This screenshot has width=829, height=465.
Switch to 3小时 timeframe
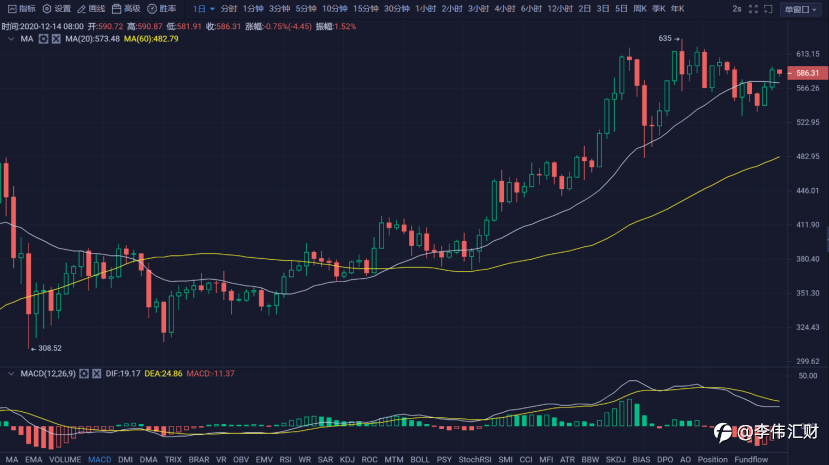point(478,9)
